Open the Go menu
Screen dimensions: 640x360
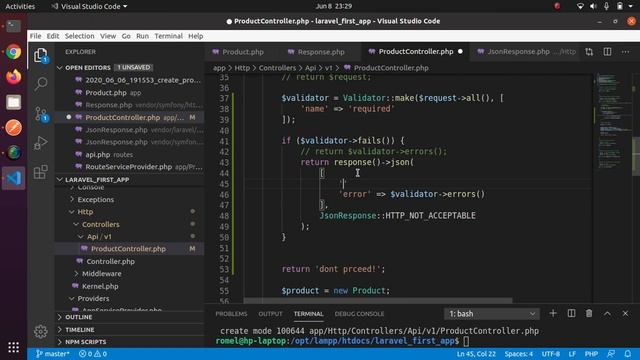[126, 36]
